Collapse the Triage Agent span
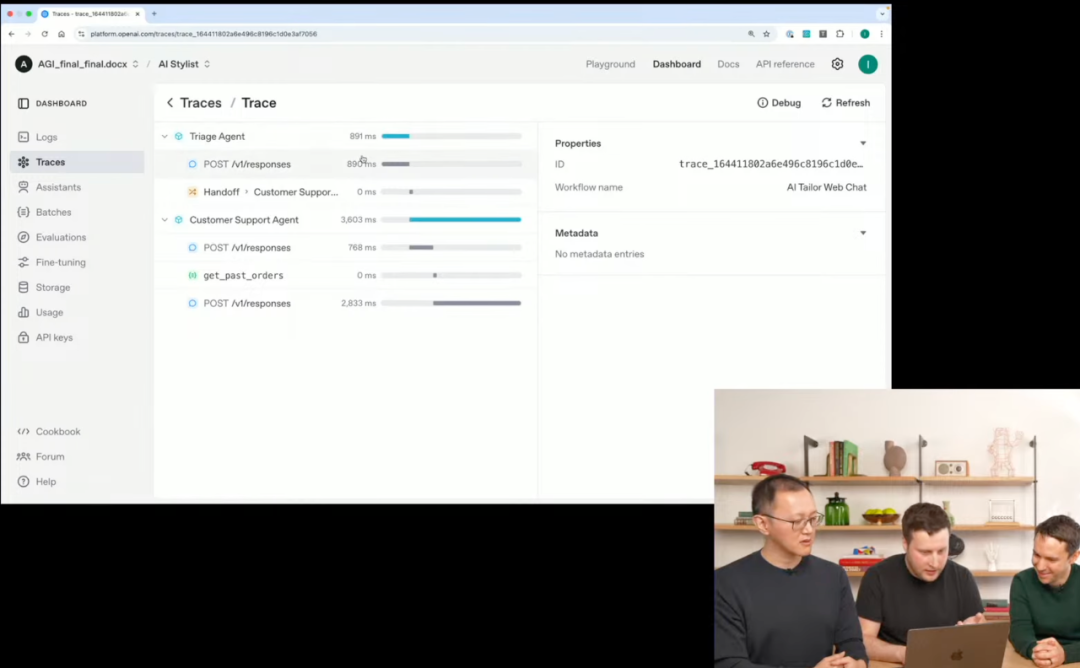Viewport: 1080px width, 668px height. pos(165,136)
